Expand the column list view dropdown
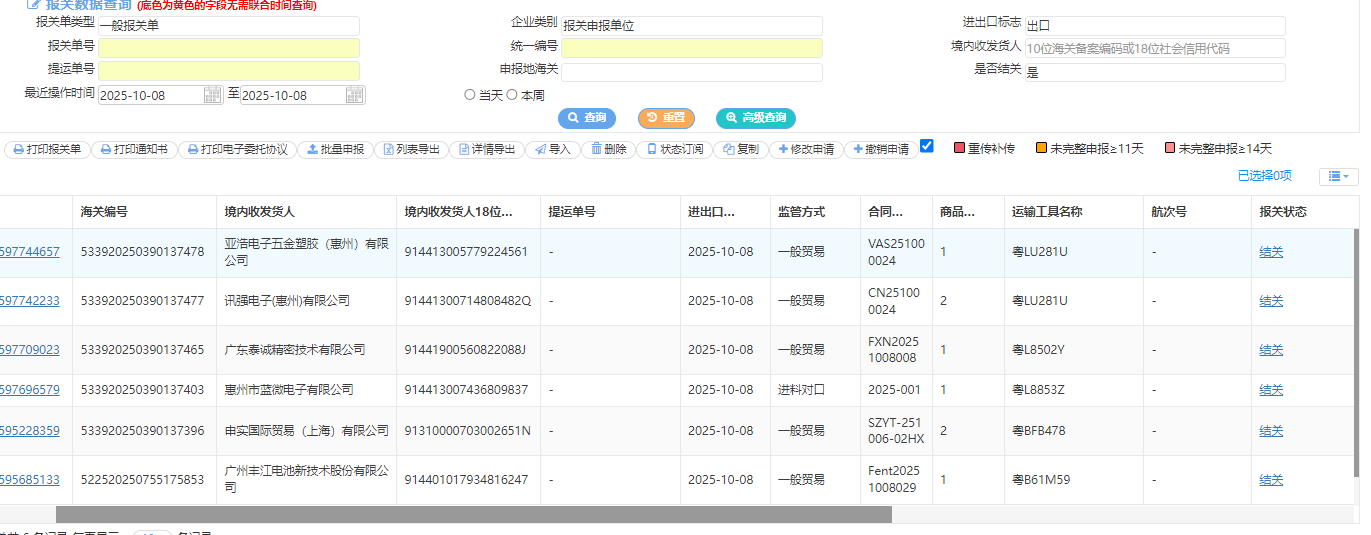1371x535 pixels. point(1338,177)
